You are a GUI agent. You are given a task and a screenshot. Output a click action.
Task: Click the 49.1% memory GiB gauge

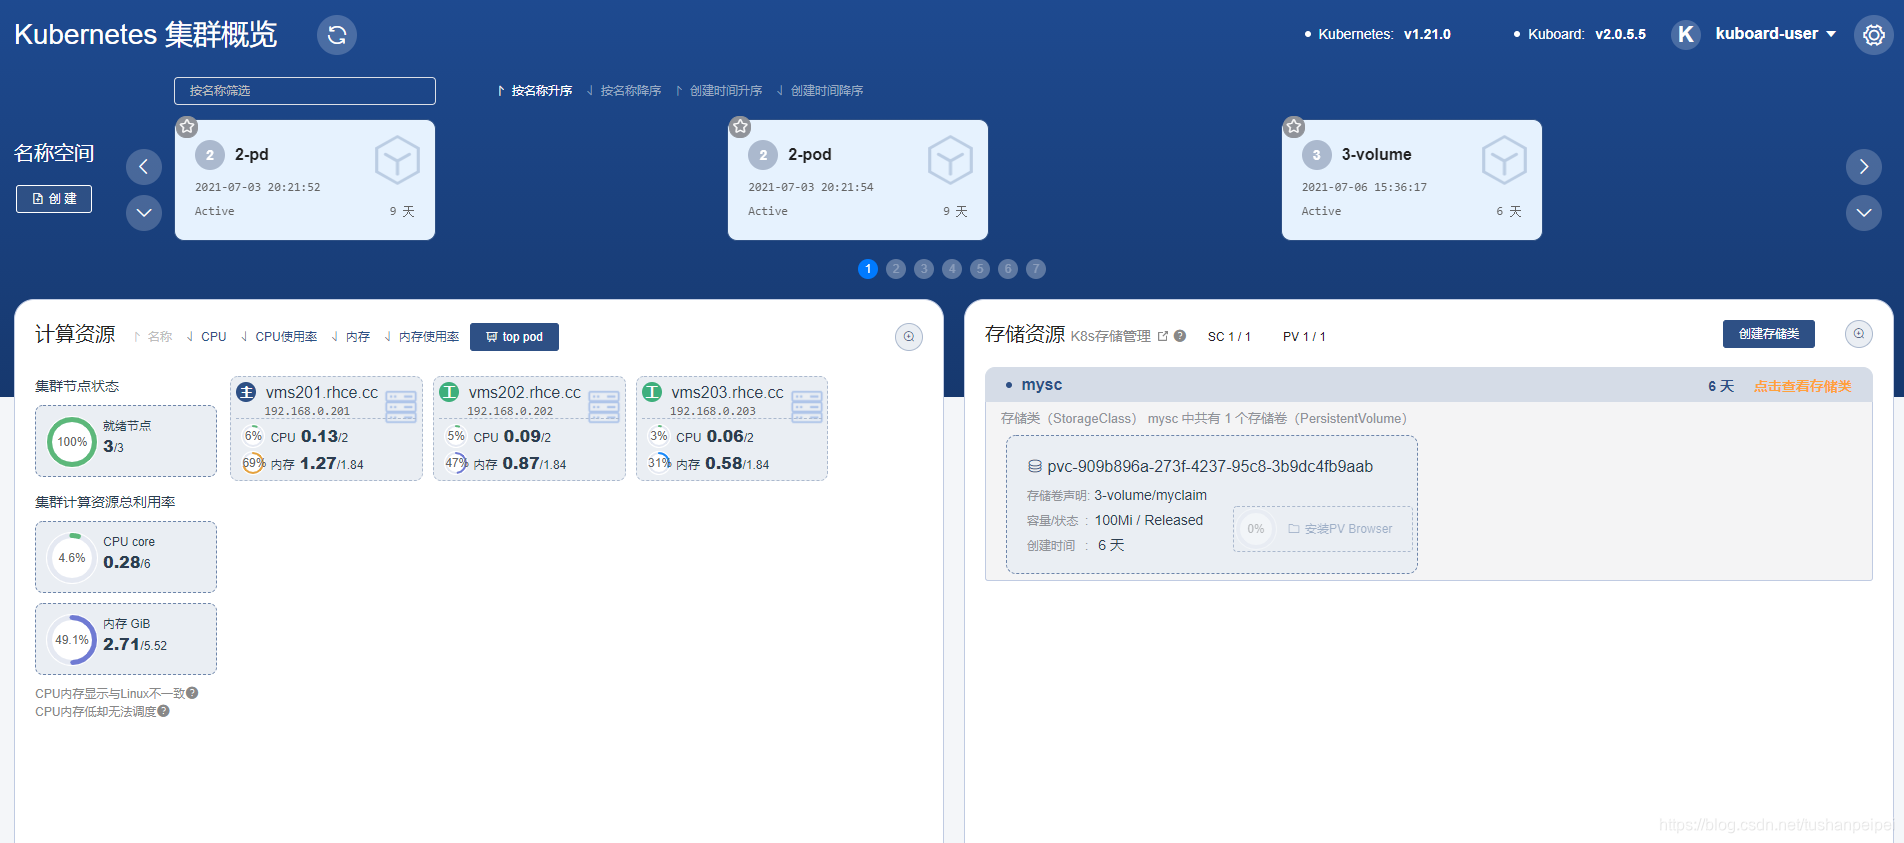[72, 640]
